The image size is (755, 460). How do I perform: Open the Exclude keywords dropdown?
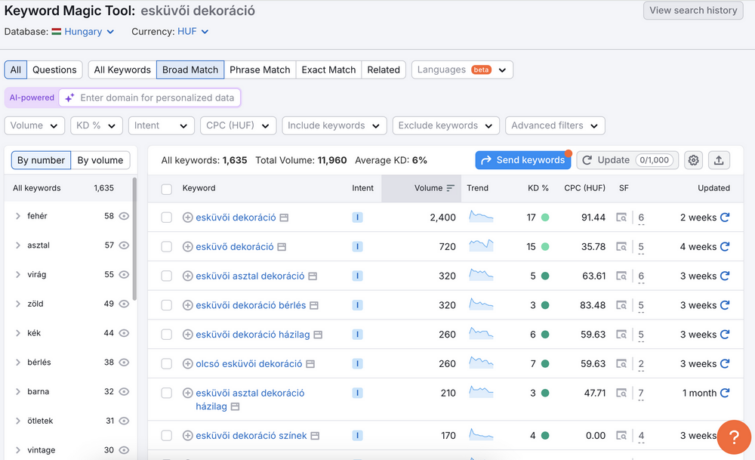(x=446, y=126)
